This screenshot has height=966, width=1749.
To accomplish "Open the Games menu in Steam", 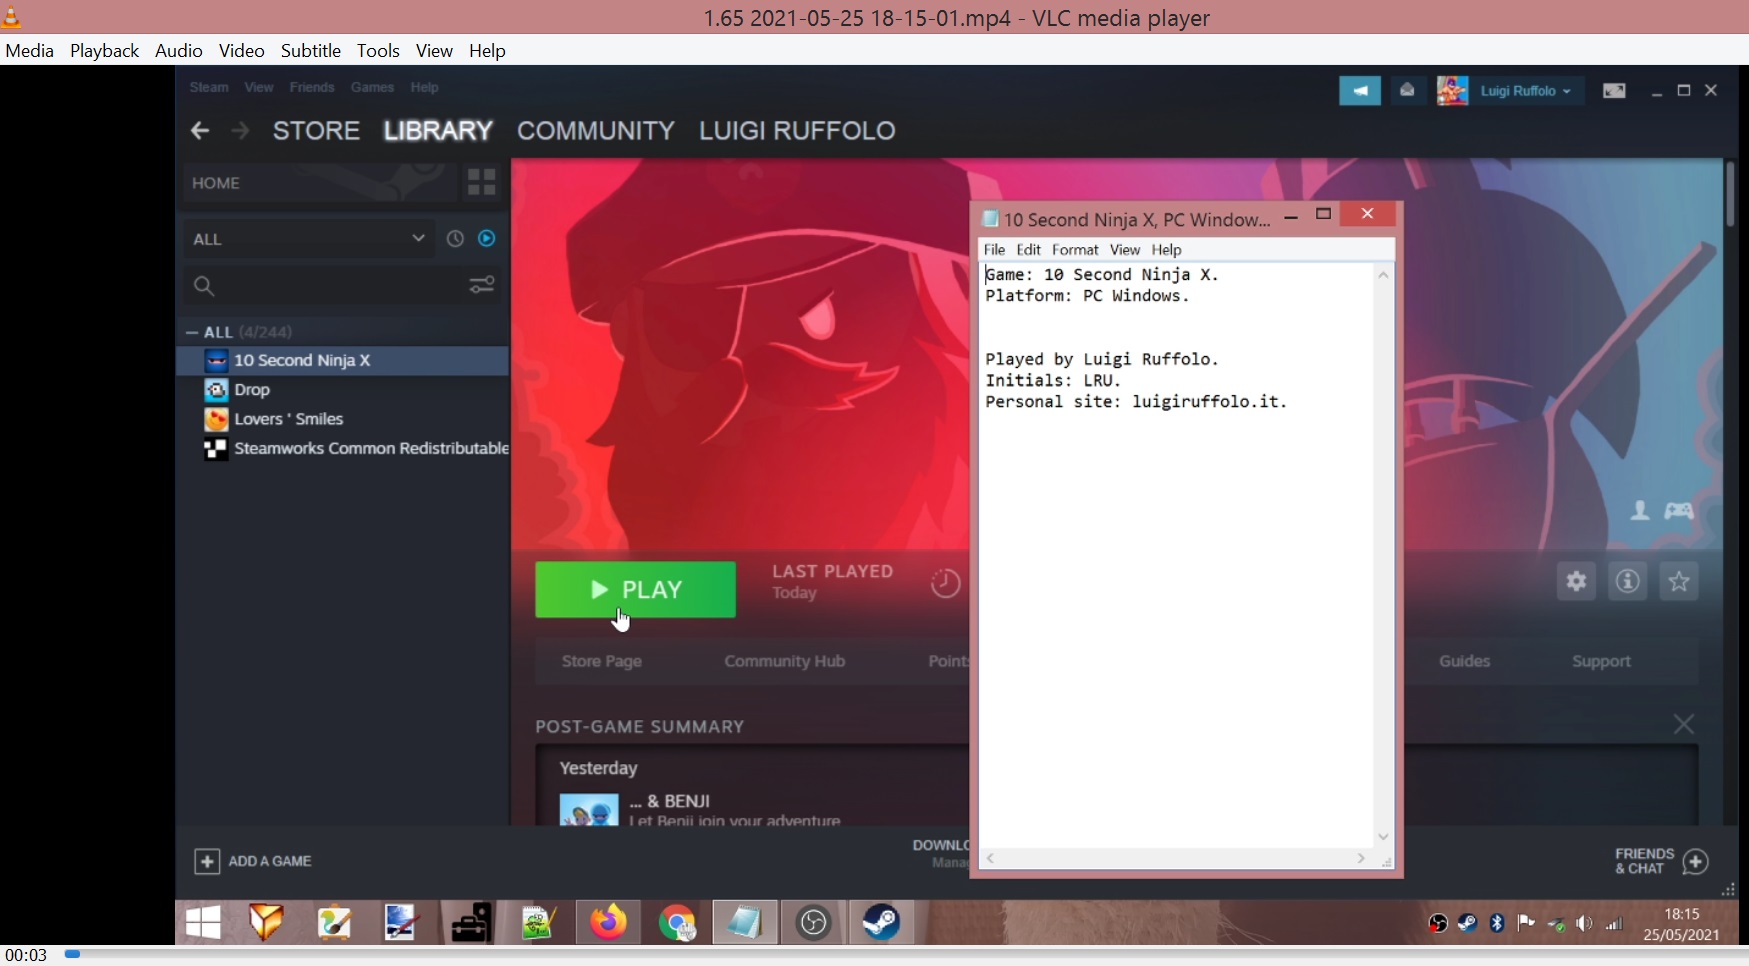I will (372, 87).
